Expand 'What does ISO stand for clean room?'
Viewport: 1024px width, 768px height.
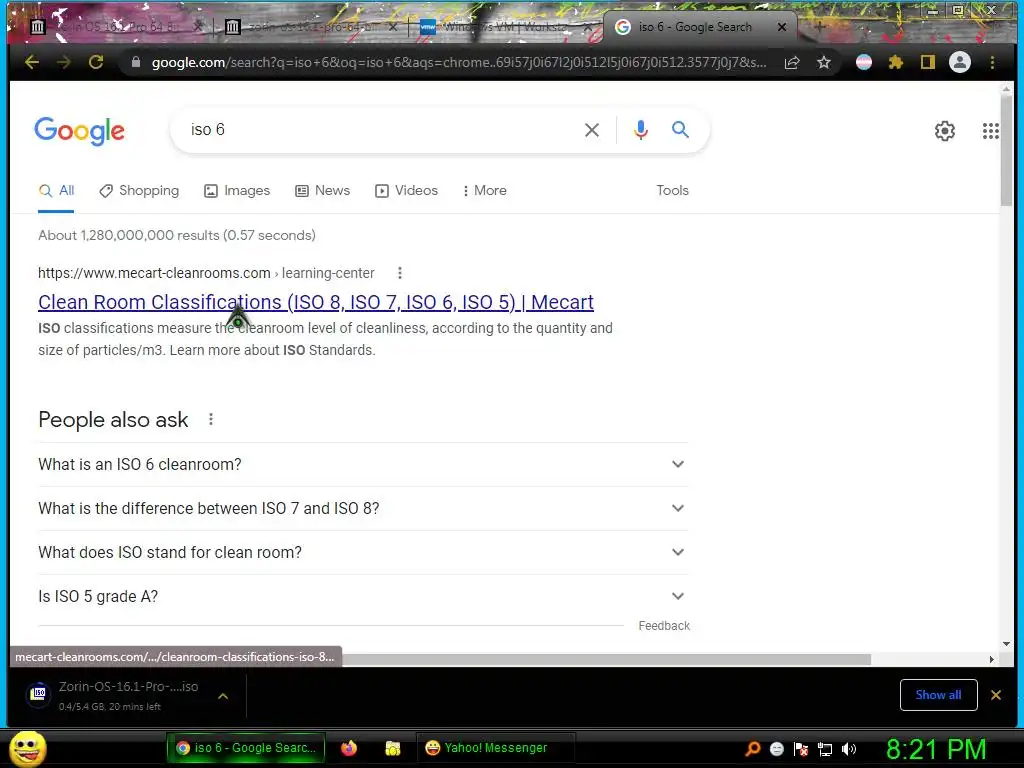(363, 552)
